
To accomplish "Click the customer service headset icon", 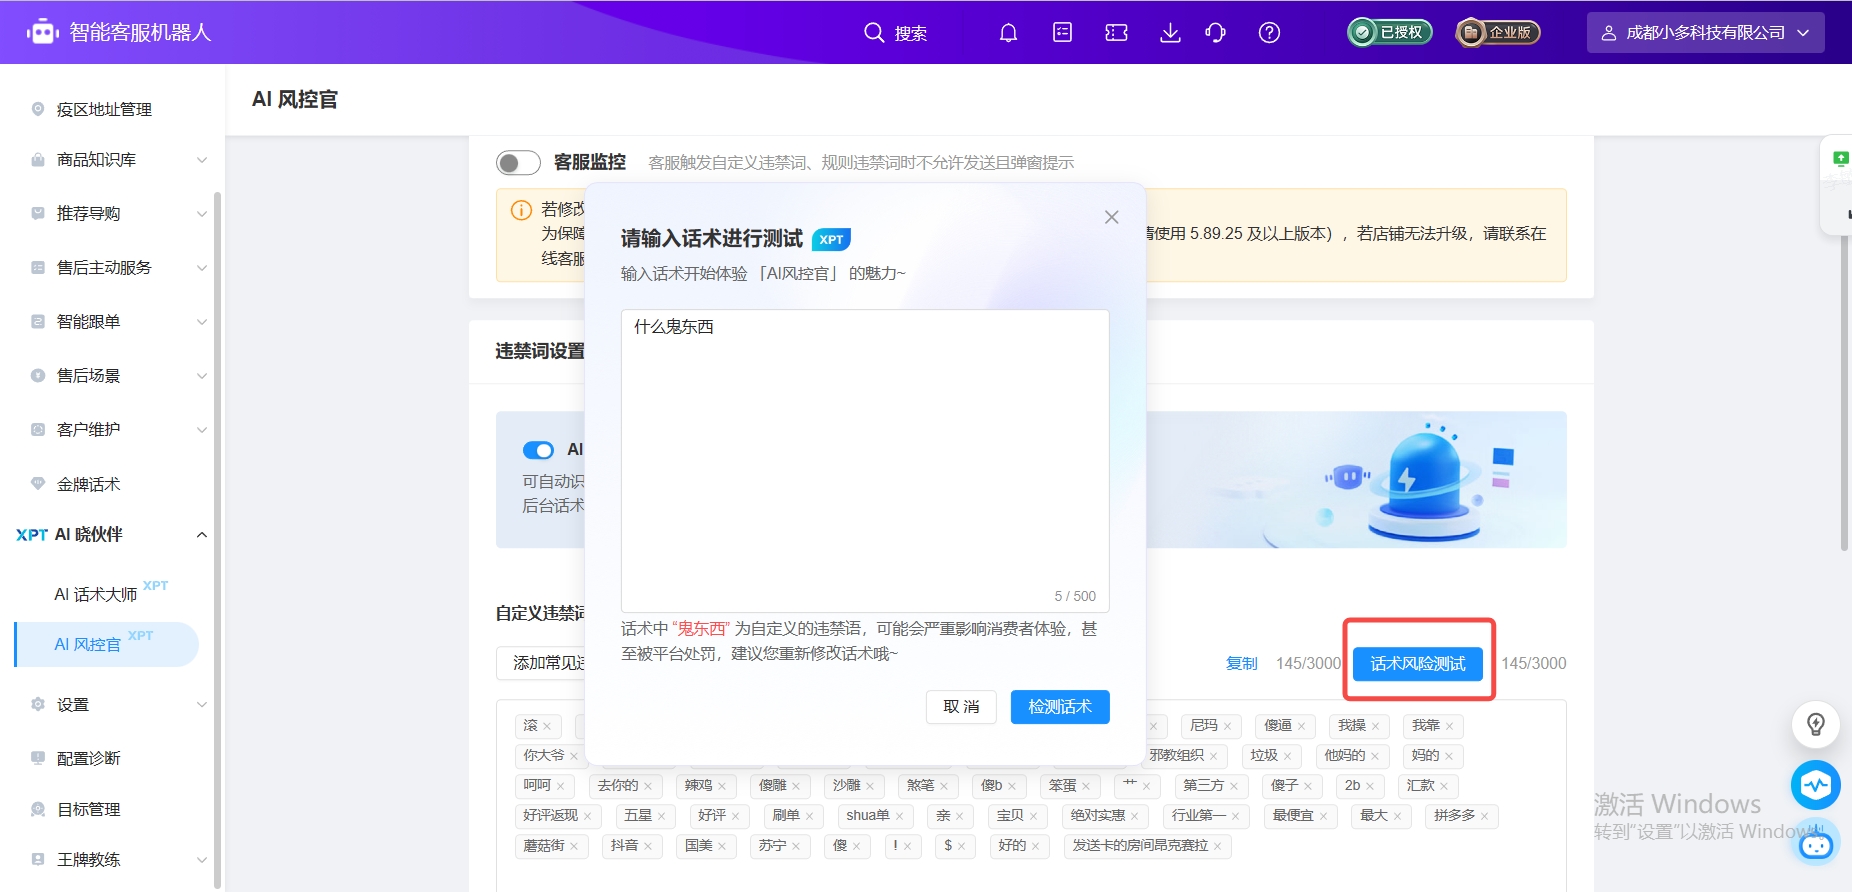I will (x=1215, y=33).
